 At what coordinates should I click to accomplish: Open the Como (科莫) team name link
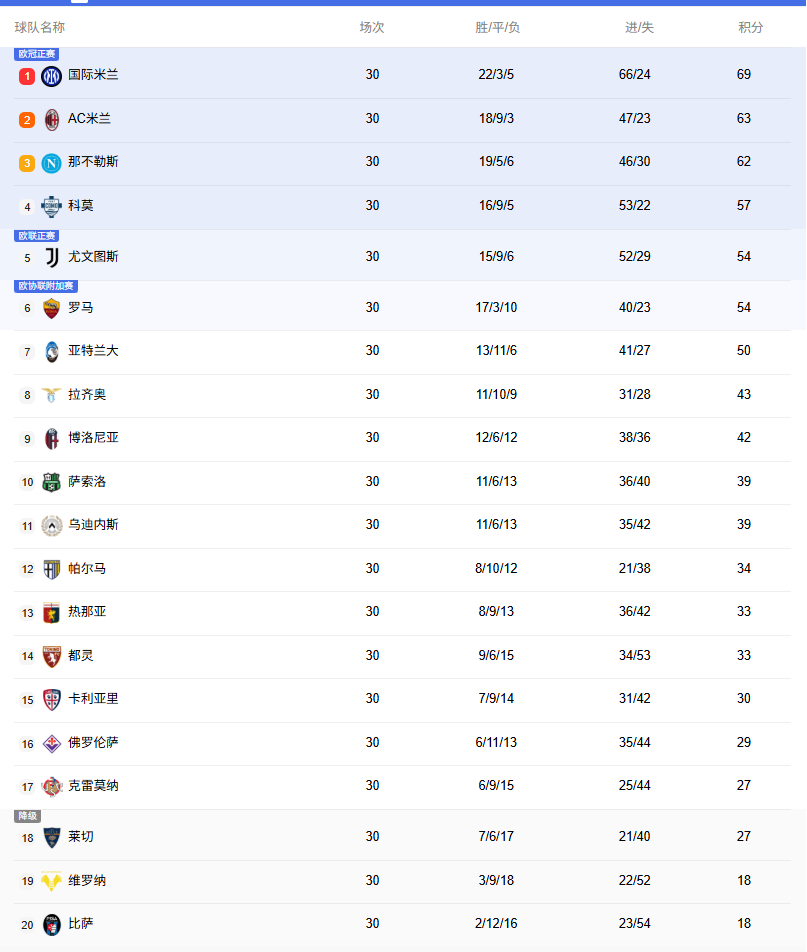(x=81, y=206)
